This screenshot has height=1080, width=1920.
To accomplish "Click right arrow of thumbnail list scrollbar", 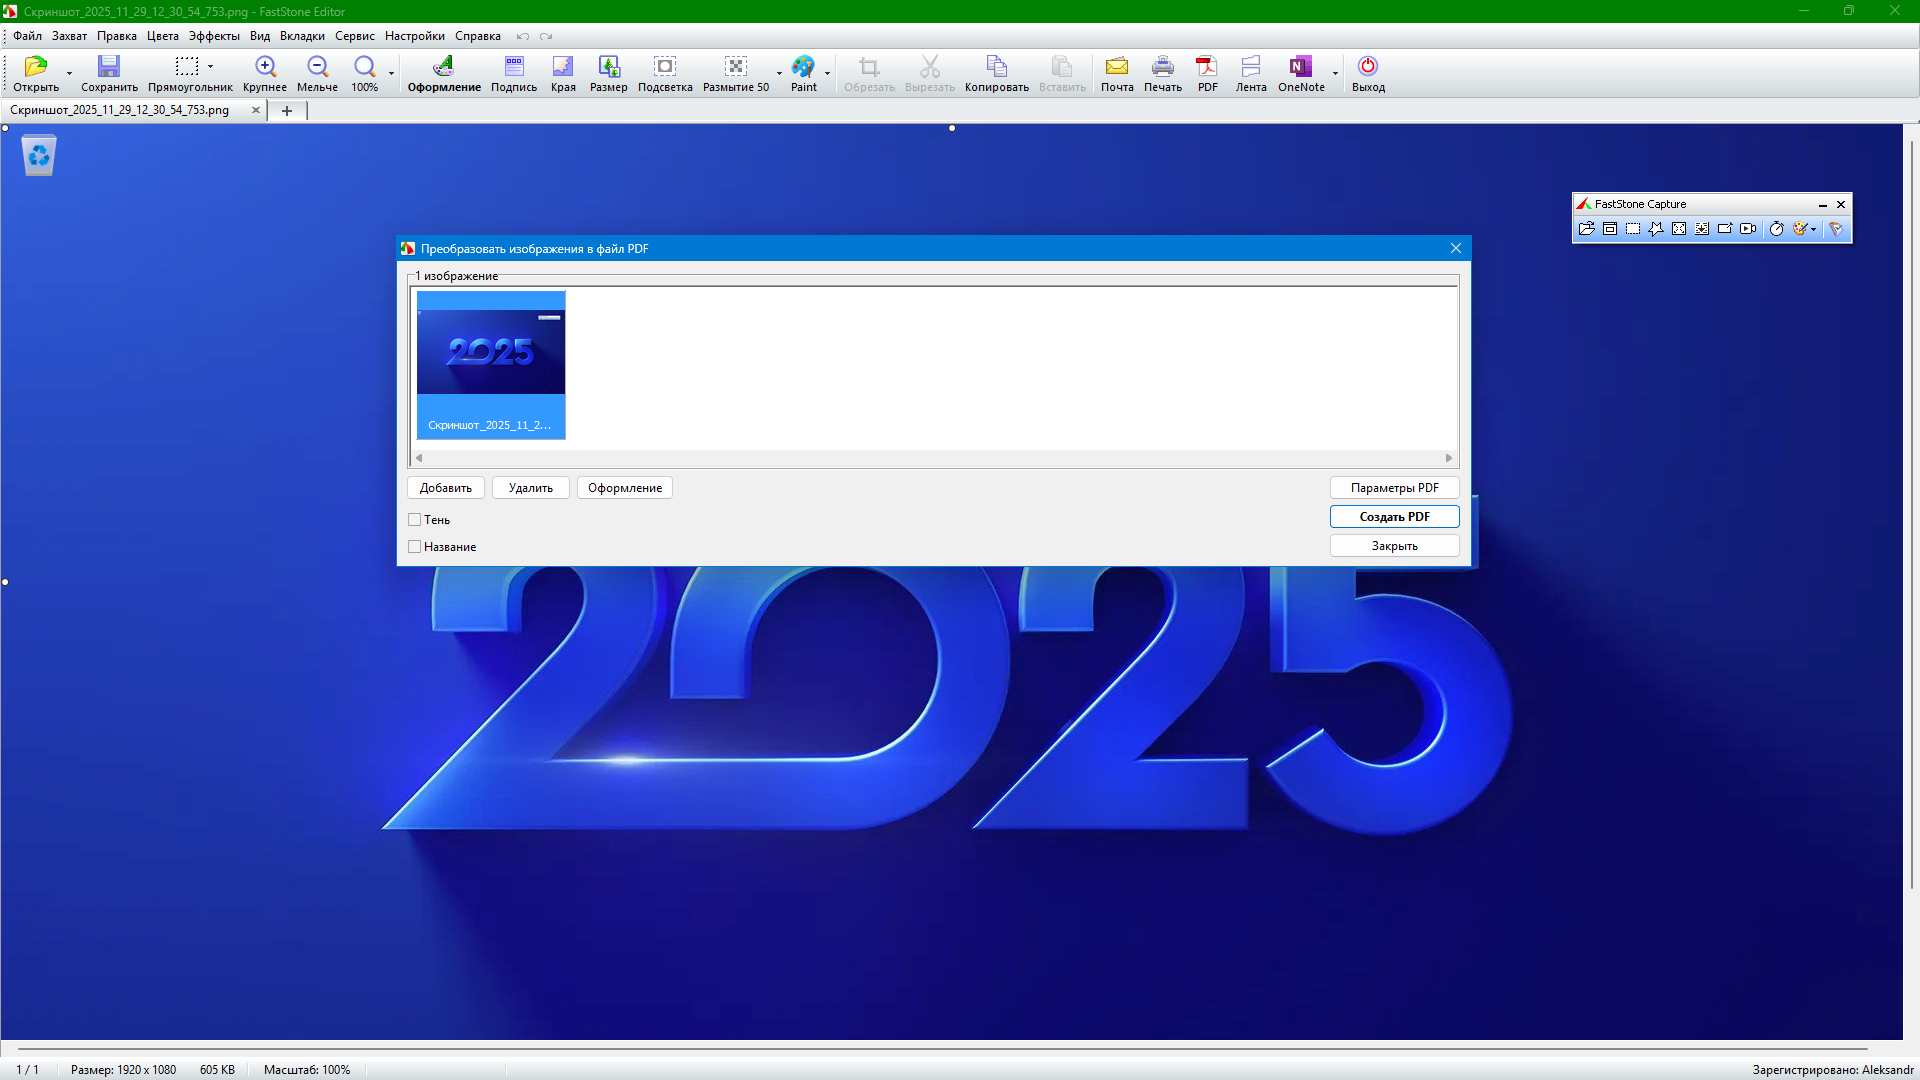I will click(1448, 458).
